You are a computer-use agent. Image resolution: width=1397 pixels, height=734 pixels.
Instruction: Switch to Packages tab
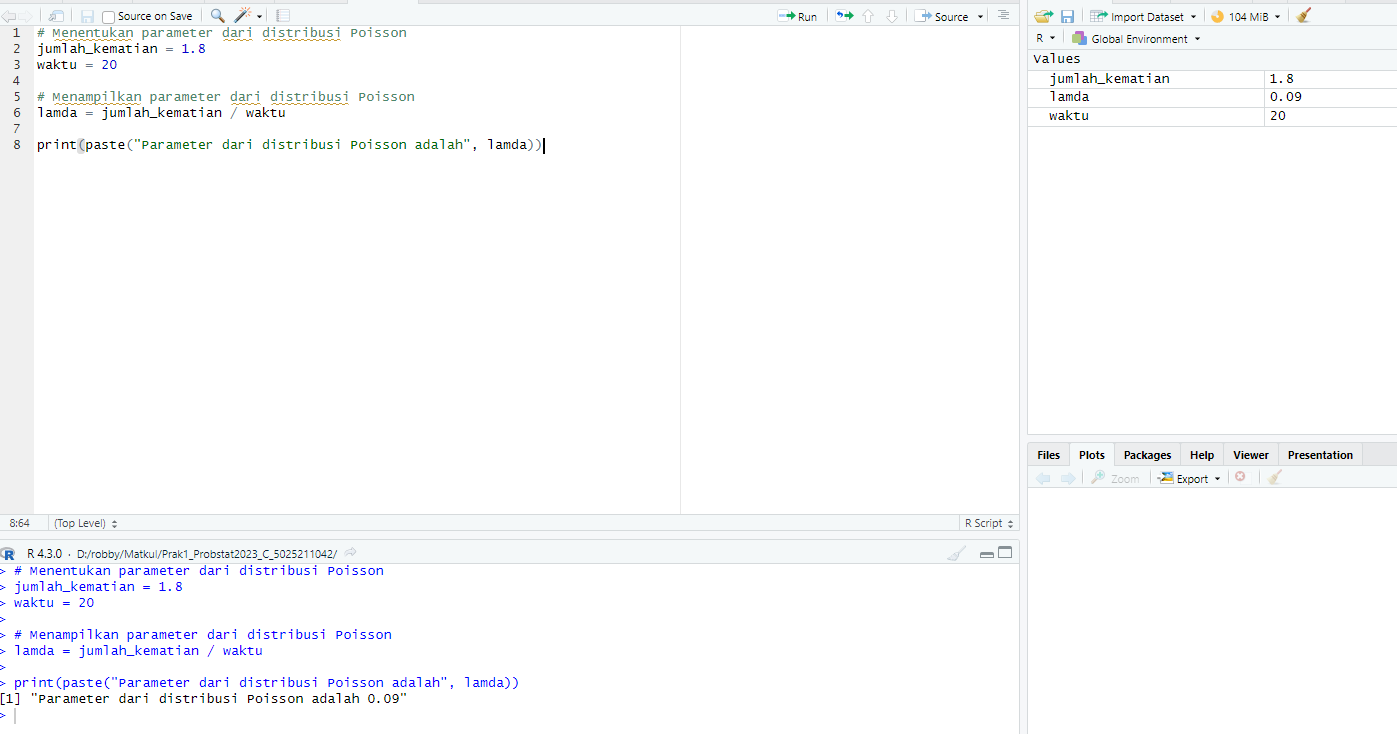coord(1147,455)
